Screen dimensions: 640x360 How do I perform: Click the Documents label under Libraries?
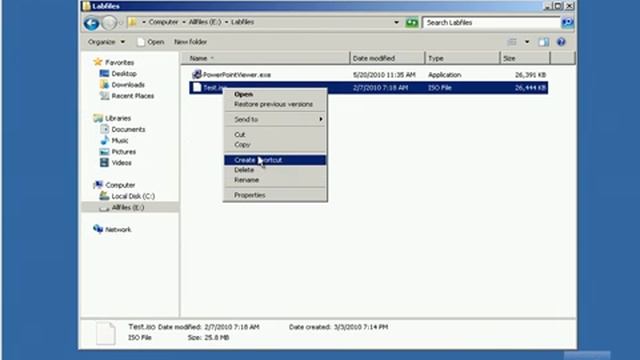tap(128, 129)
